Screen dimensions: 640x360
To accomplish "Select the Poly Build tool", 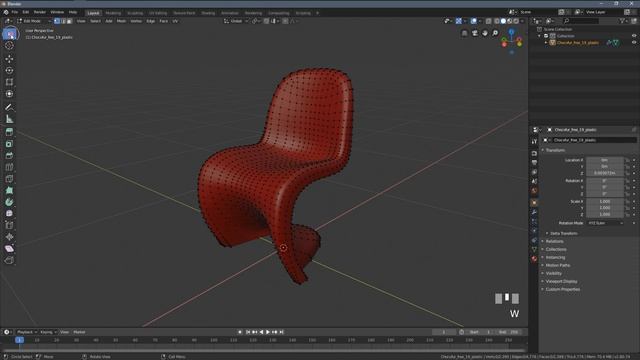I will point(9,191).
